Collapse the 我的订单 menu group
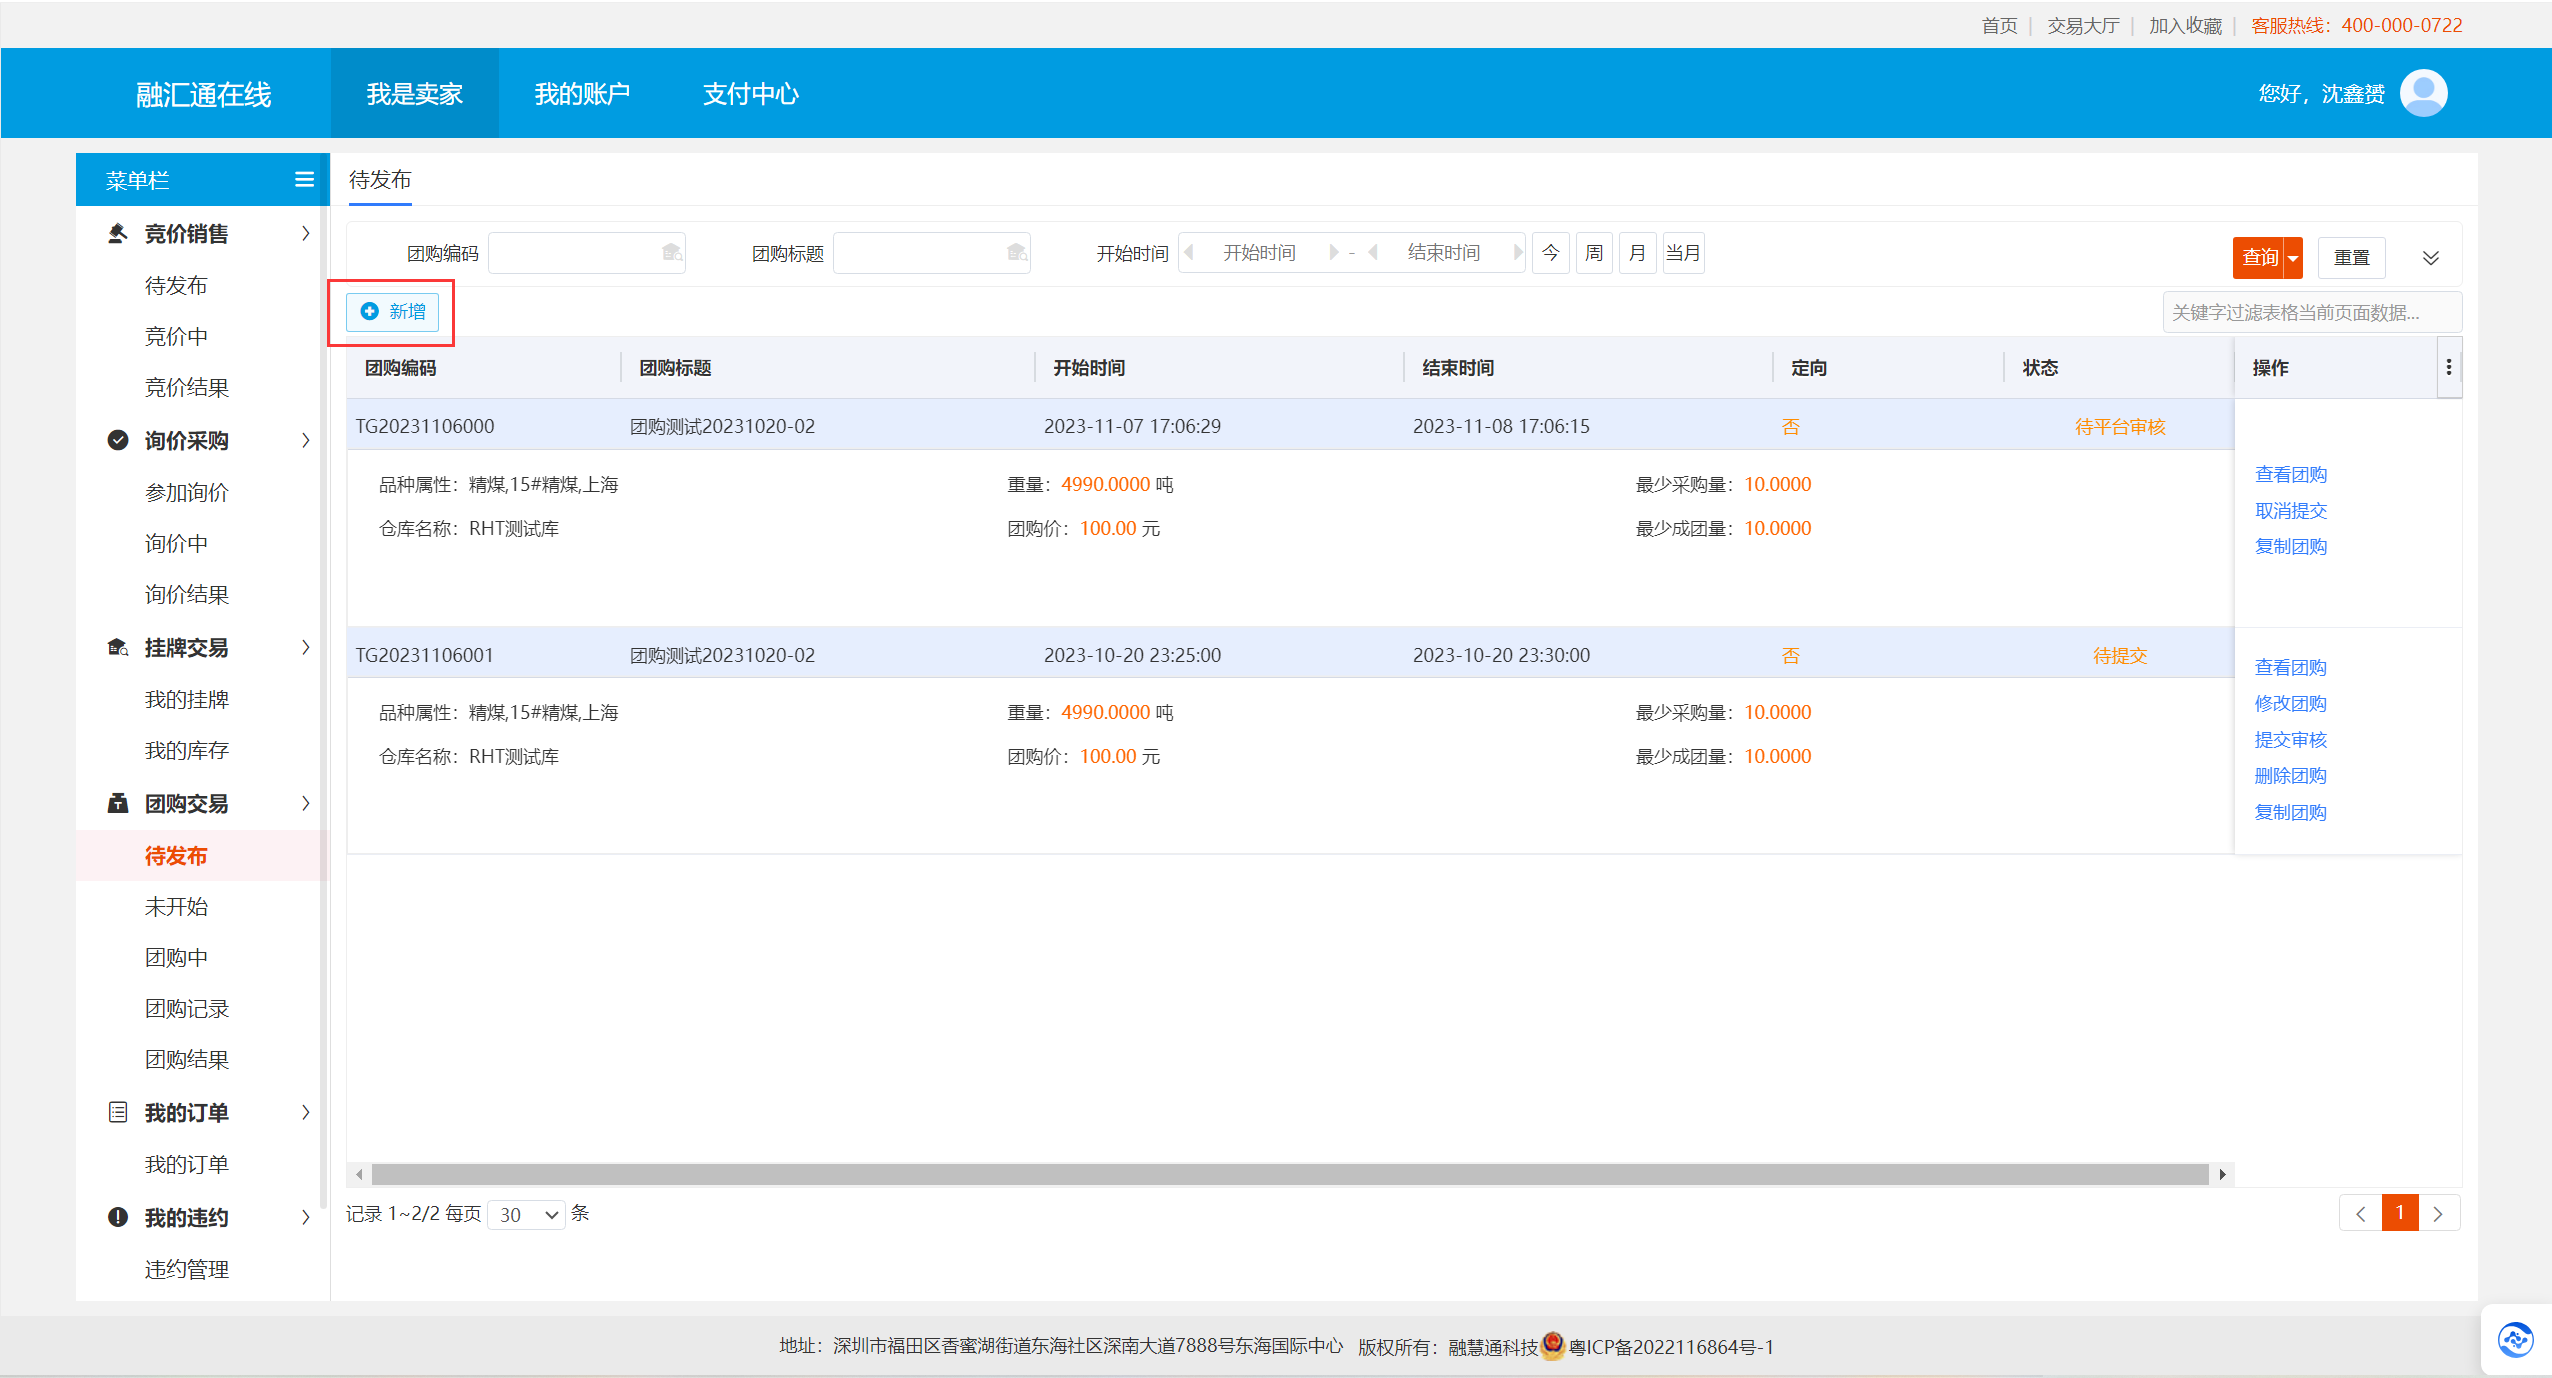2552x1378 pixels. pyautogui.click(x=305, y=1112)
